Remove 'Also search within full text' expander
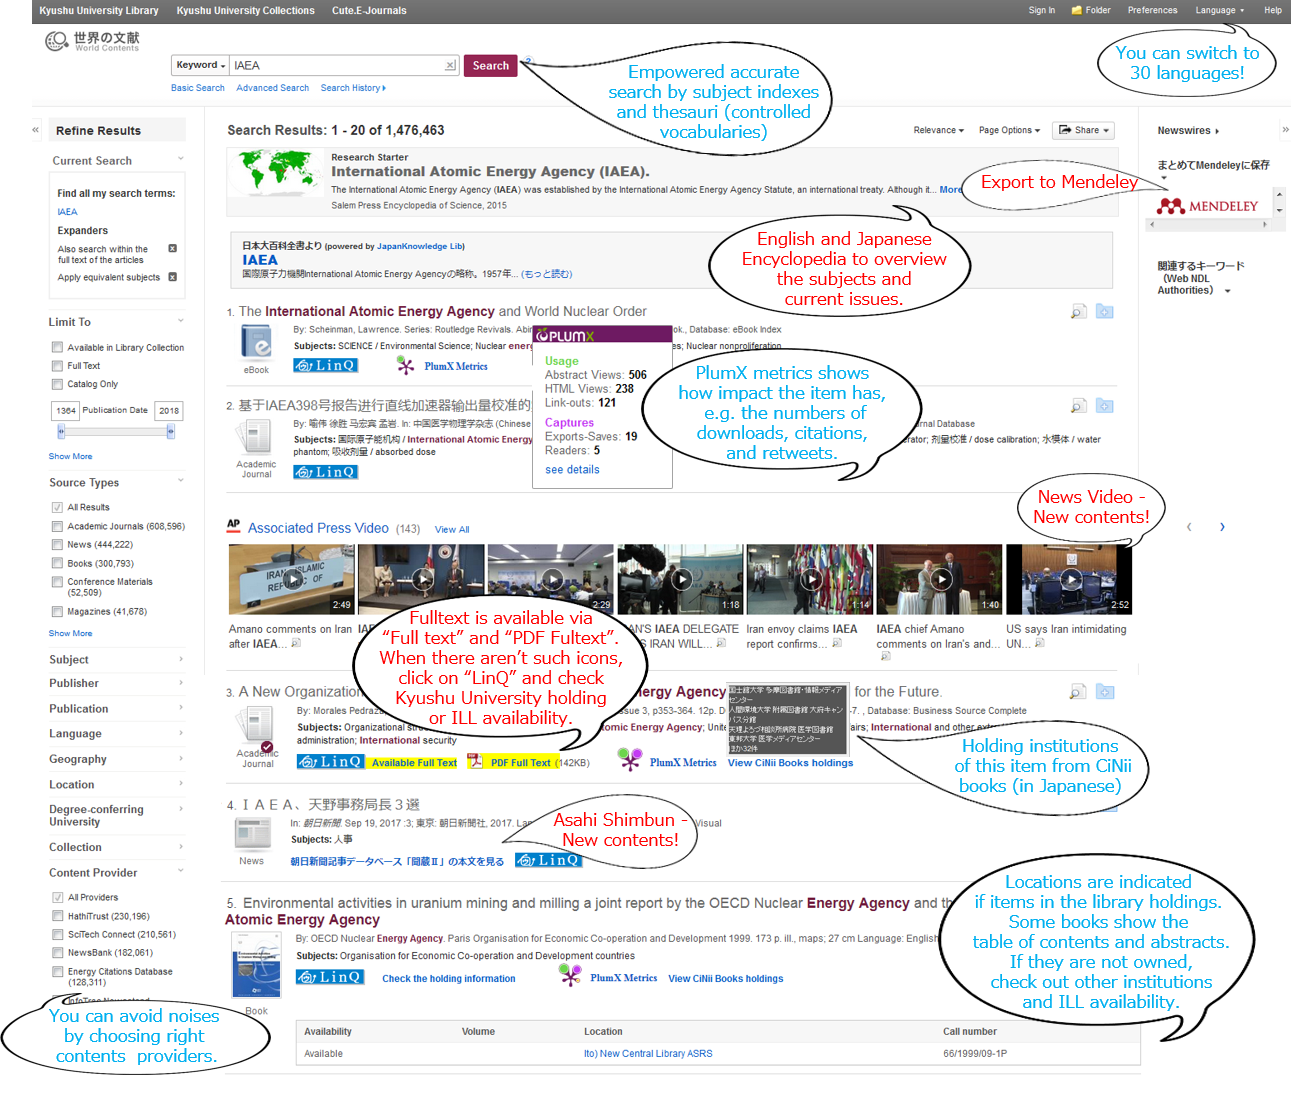1299x1097 pixels. click(173, 248)
